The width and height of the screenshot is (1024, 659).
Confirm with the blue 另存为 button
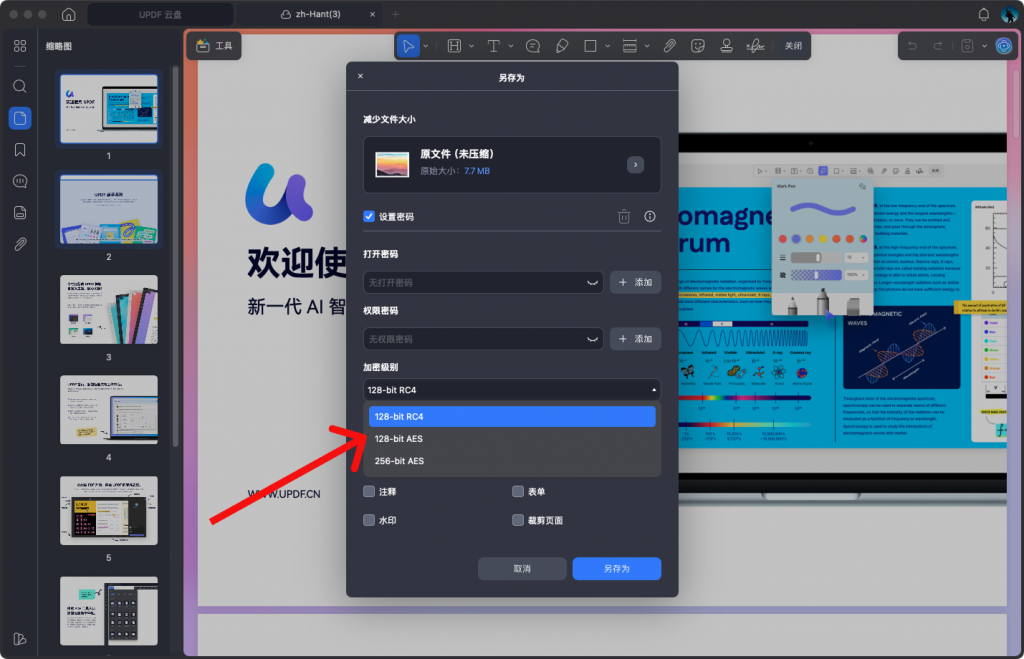pos(616,569)
